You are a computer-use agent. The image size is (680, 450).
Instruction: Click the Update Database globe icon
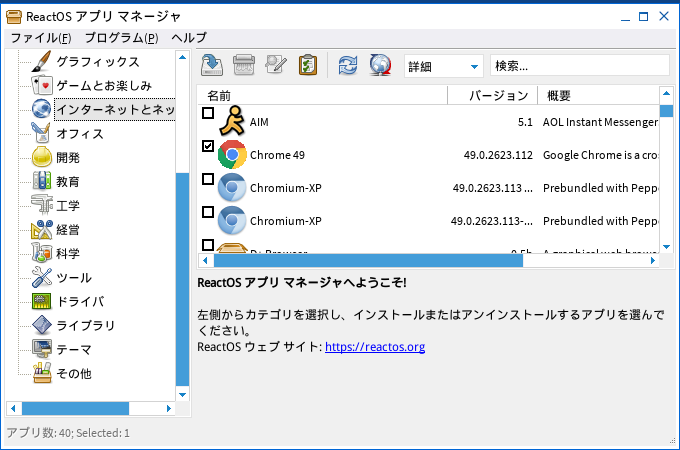(x=380, y=65)
